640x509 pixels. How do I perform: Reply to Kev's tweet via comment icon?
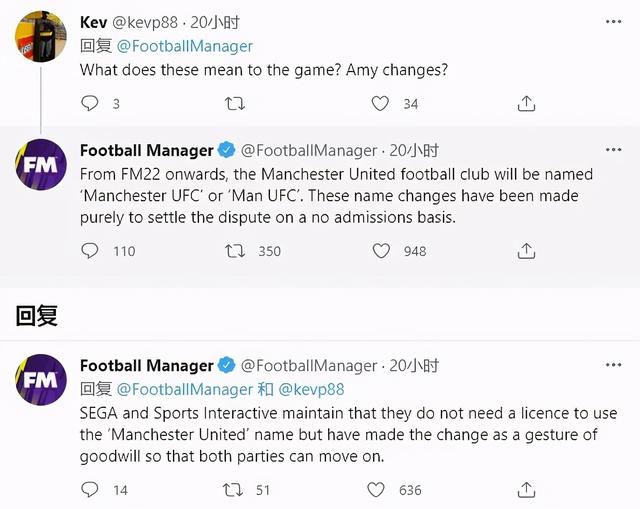coord(90,103)
